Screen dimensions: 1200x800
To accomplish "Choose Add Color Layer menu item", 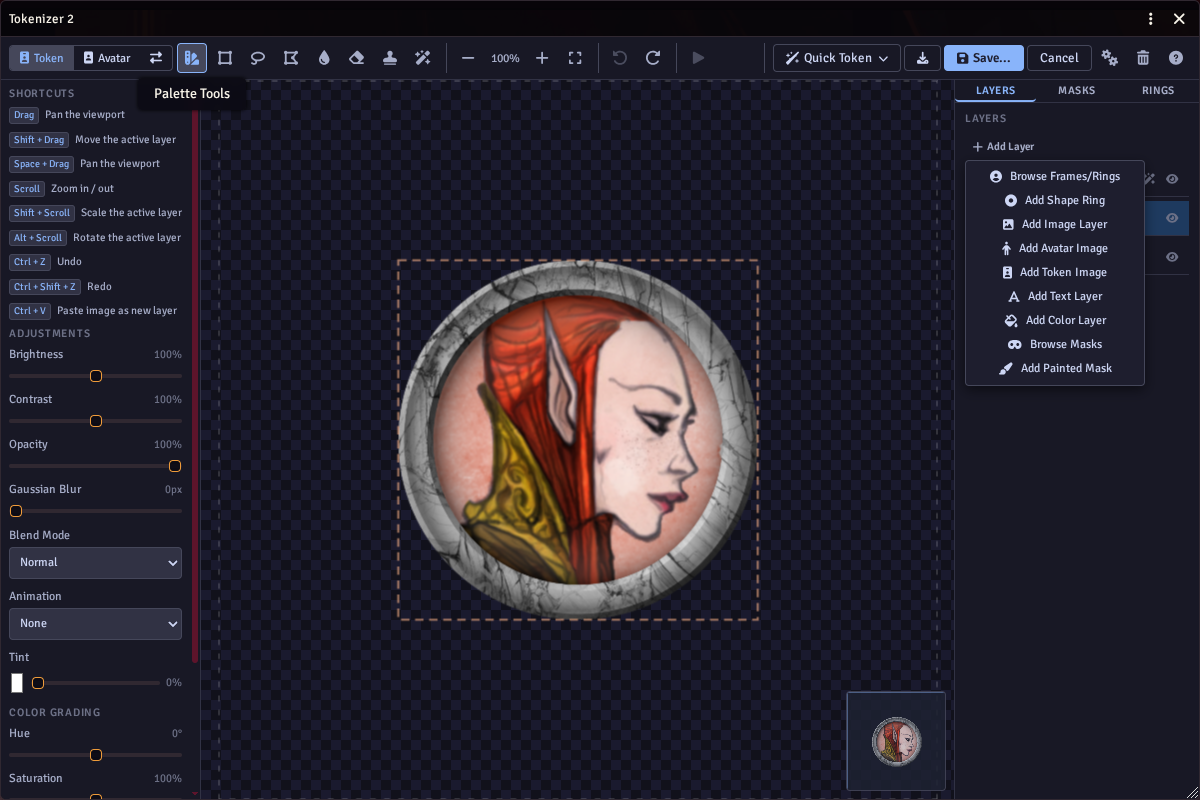I will click(x=1055, y=320).
